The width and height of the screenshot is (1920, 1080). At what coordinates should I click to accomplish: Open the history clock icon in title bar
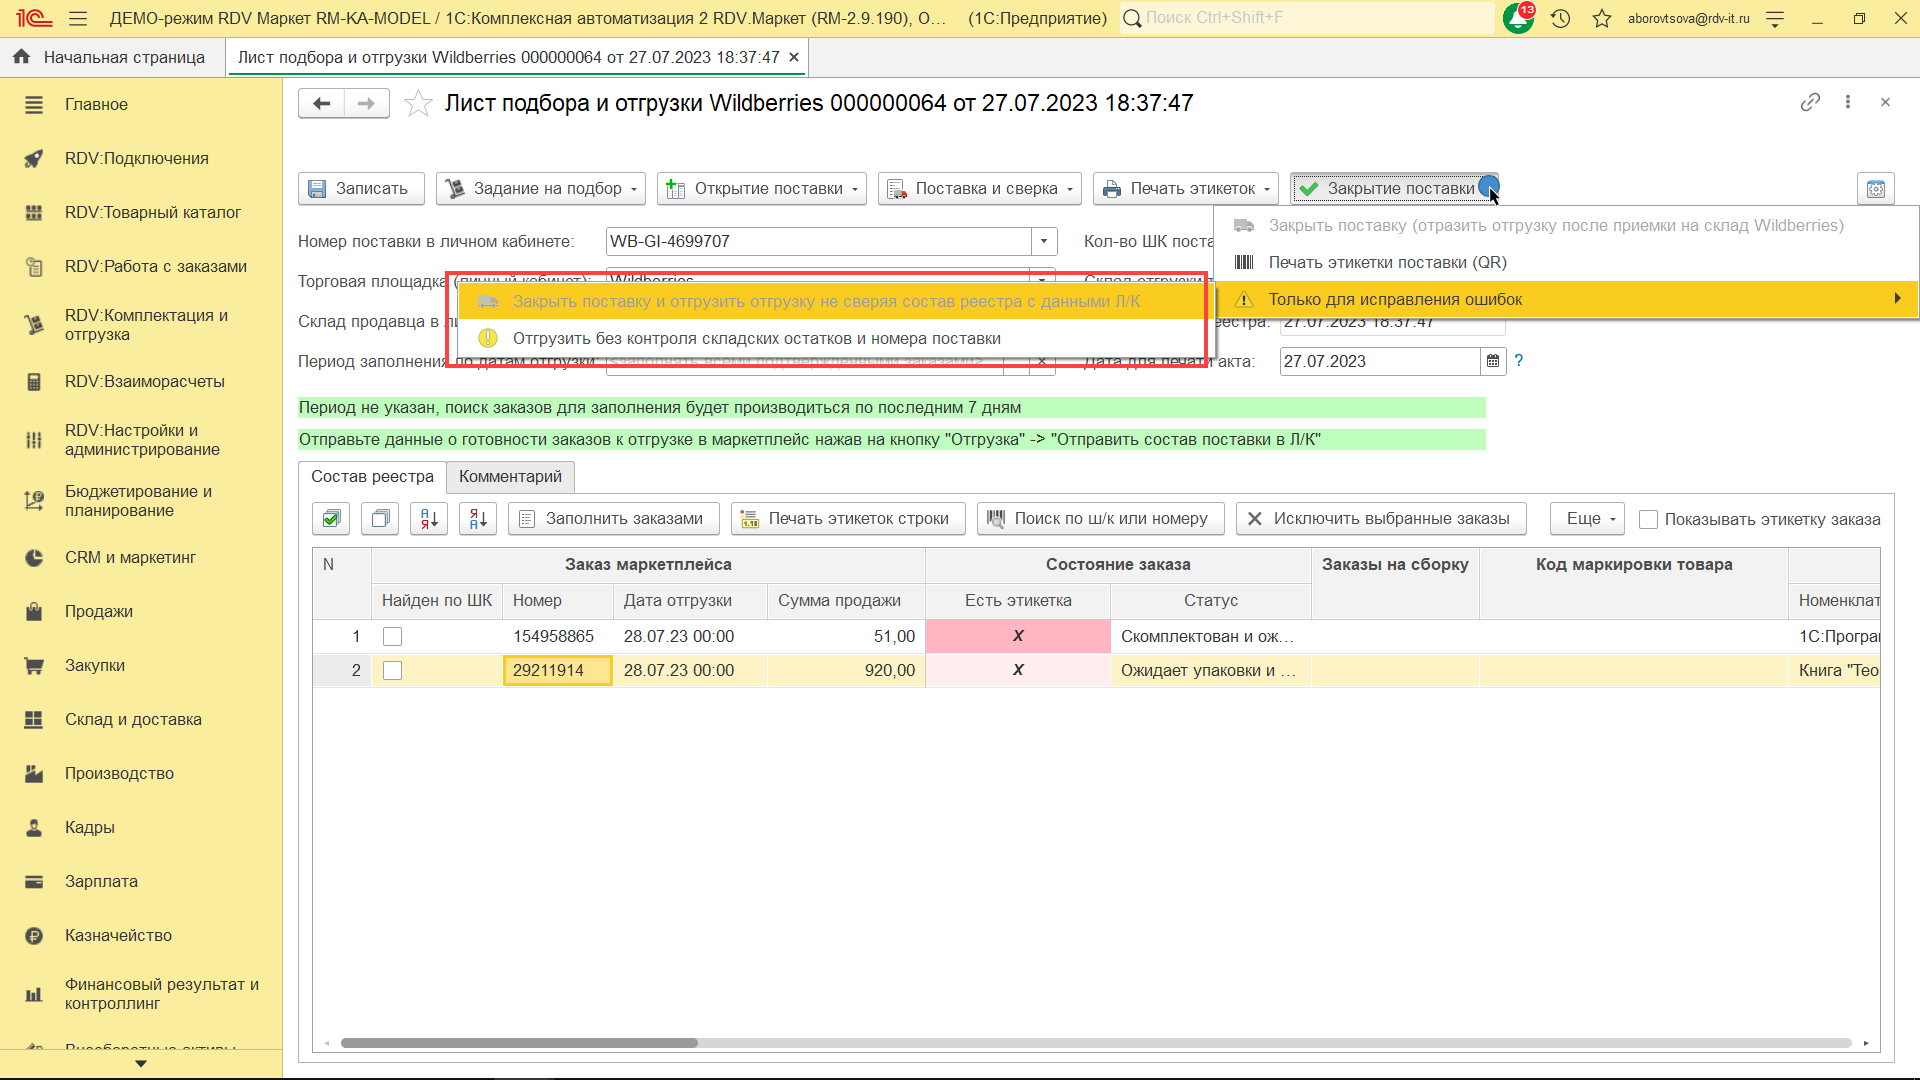pos(1560,18)
